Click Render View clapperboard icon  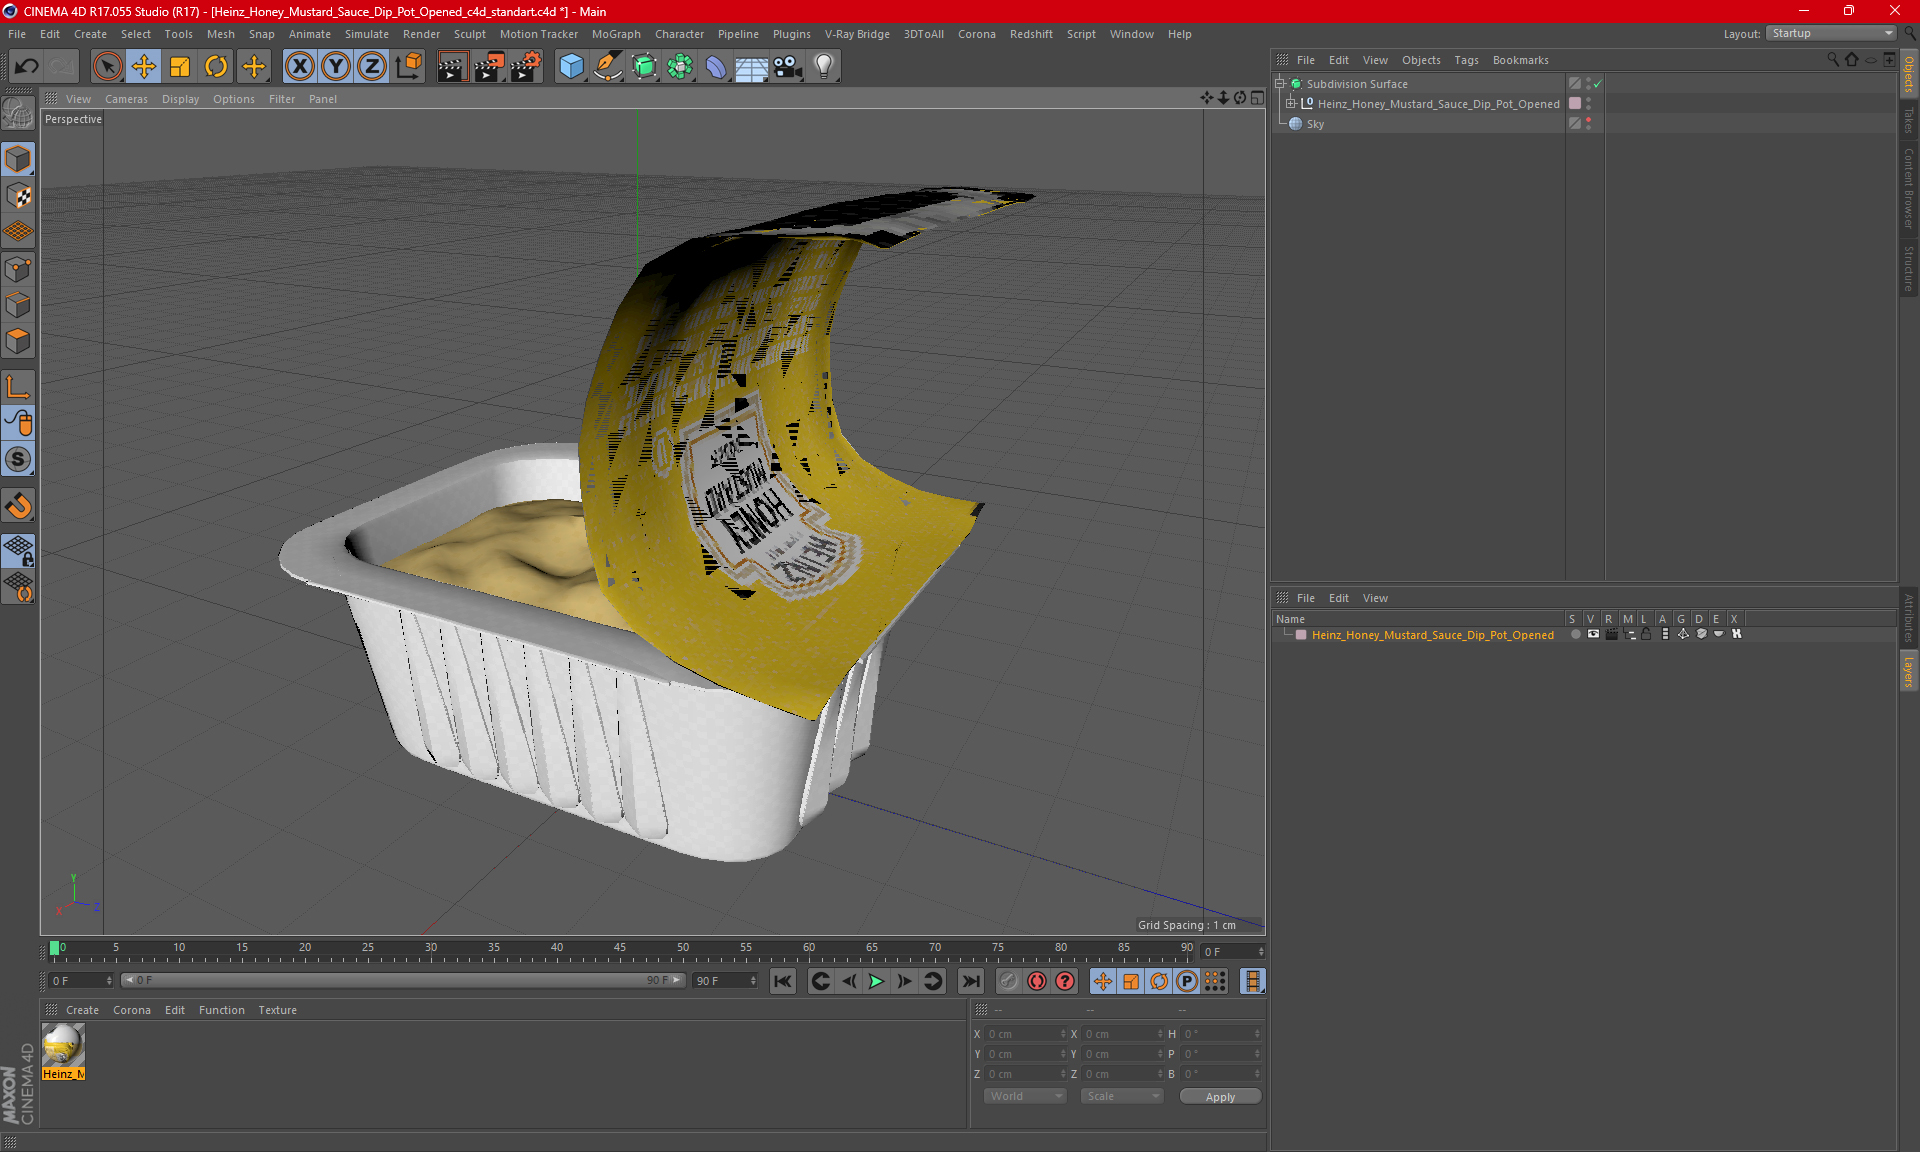(x=452, y=67)
